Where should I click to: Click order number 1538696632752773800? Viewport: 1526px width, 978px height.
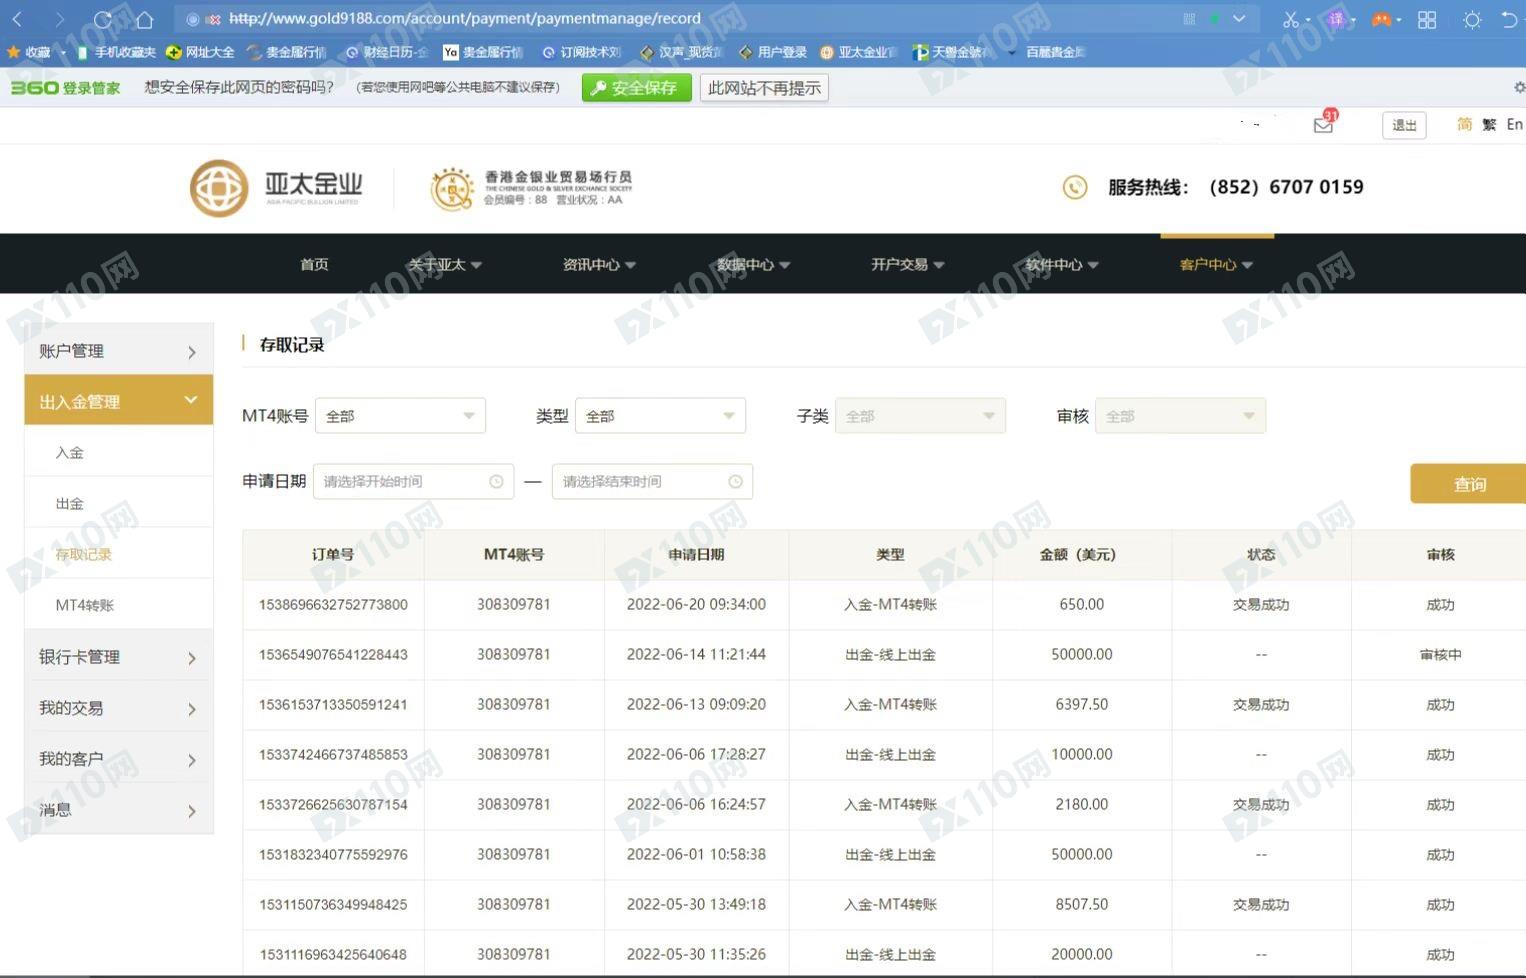pos(333,605)
